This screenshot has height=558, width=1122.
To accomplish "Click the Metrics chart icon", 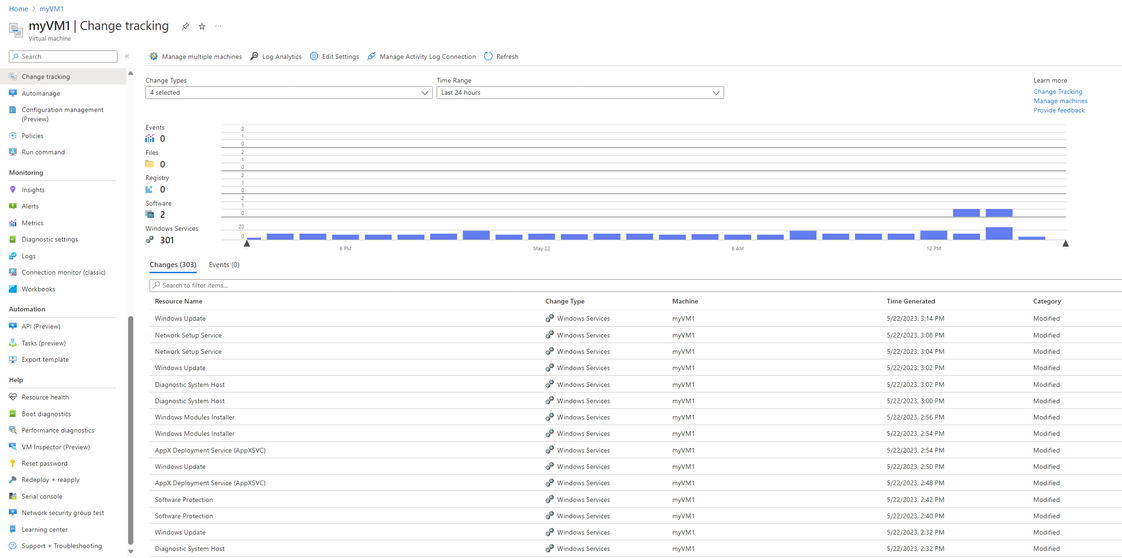I will coord(13,222).
